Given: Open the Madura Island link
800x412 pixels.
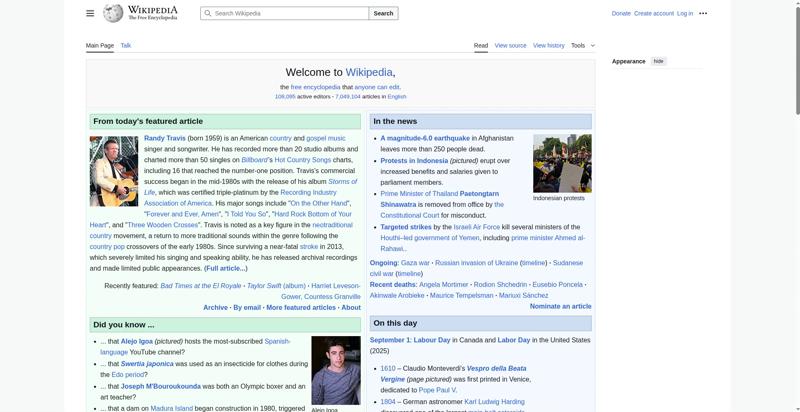Looking at the screenshot, I should (171, 408).
